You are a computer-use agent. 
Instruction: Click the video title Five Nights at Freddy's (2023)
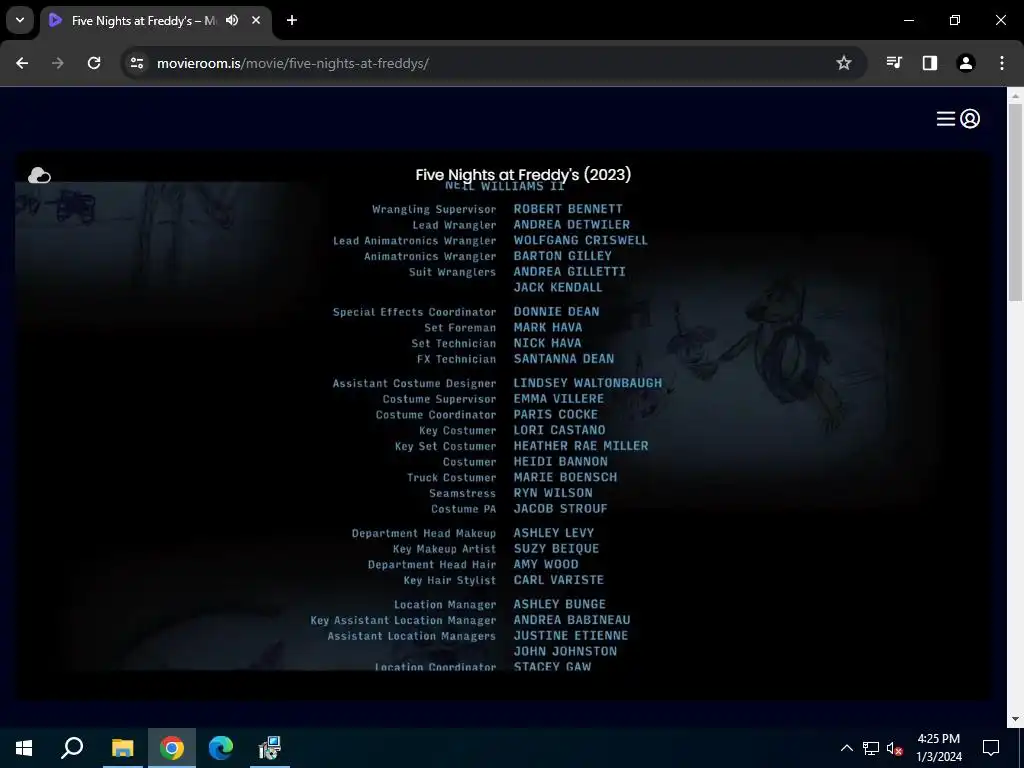tap(523, 174)
